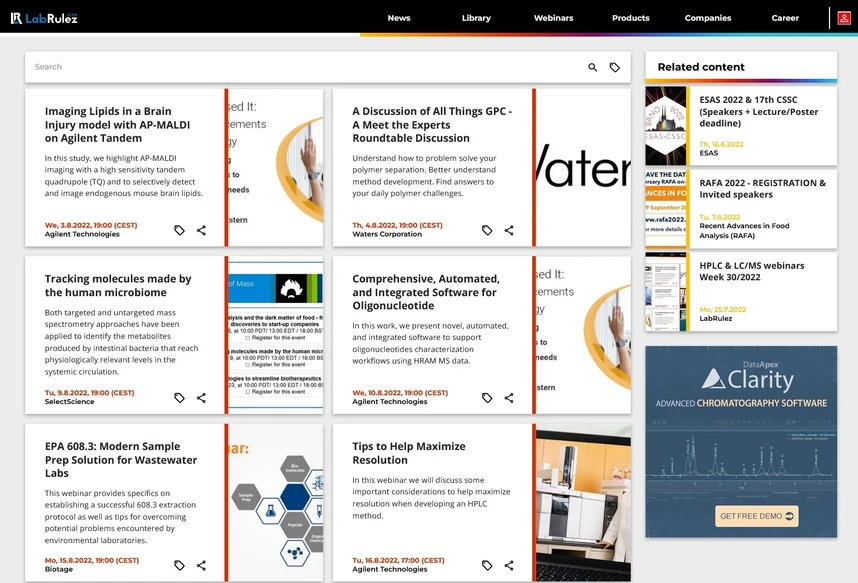Screen dimensions: 858x583
Task: Share the Imaging Lipids webinar
Action: (201, 230)
